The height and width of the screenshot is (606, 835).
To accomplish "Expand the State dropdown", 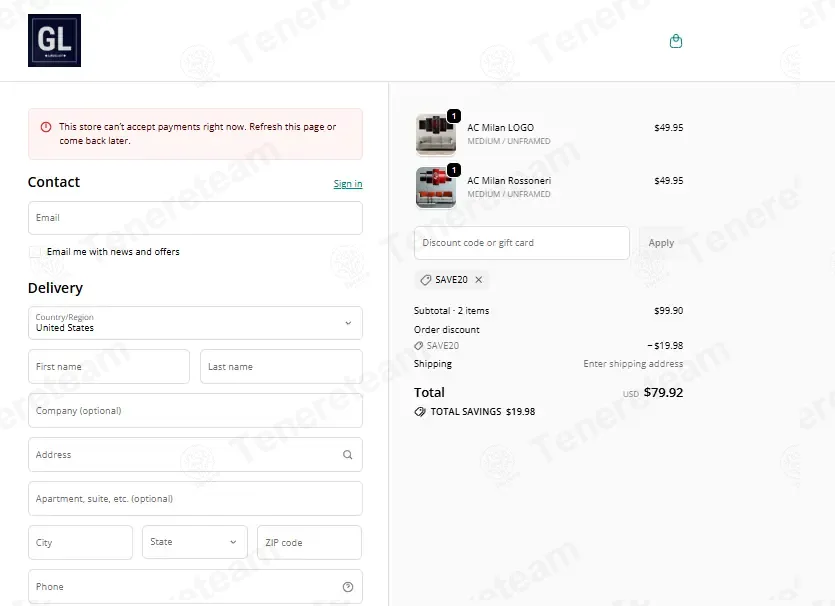I will coord(195,542).
